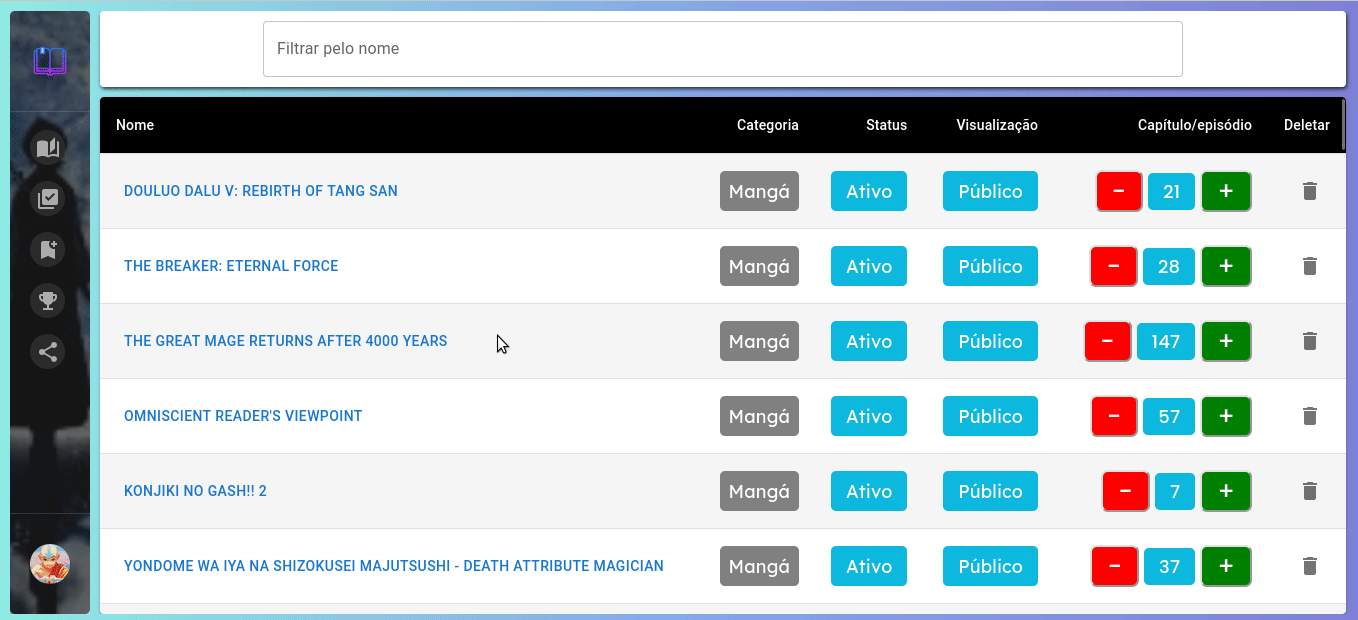Image resolution: width=1358 pixels, height=620 pixels.
Task: Toggle Público visibility of Konjiki no Gash!! 2
Action: (990, 491)
